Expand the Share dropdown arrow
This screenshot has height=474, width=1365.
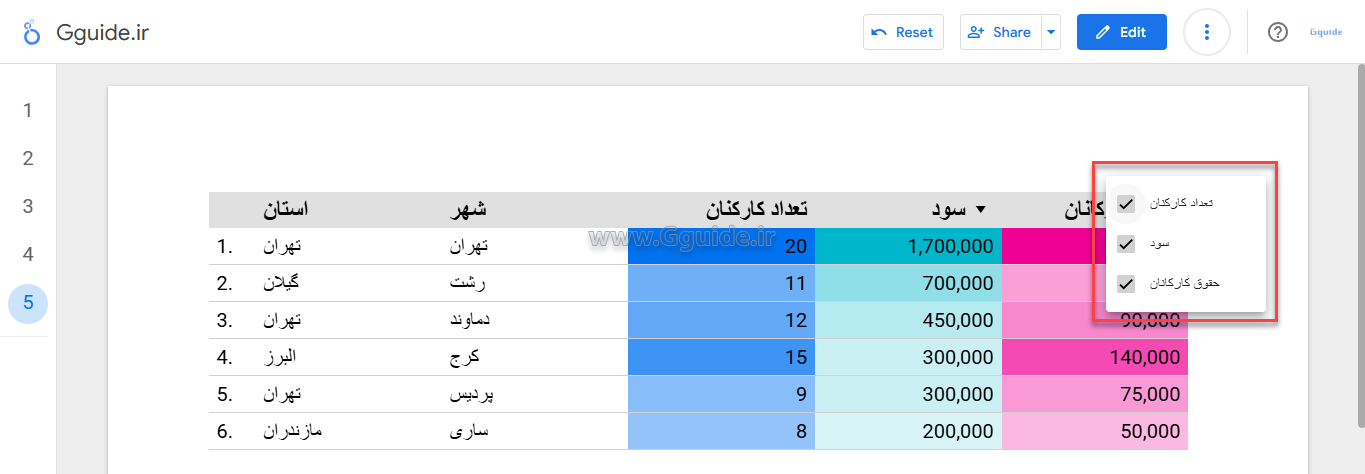click(1050, 32)
